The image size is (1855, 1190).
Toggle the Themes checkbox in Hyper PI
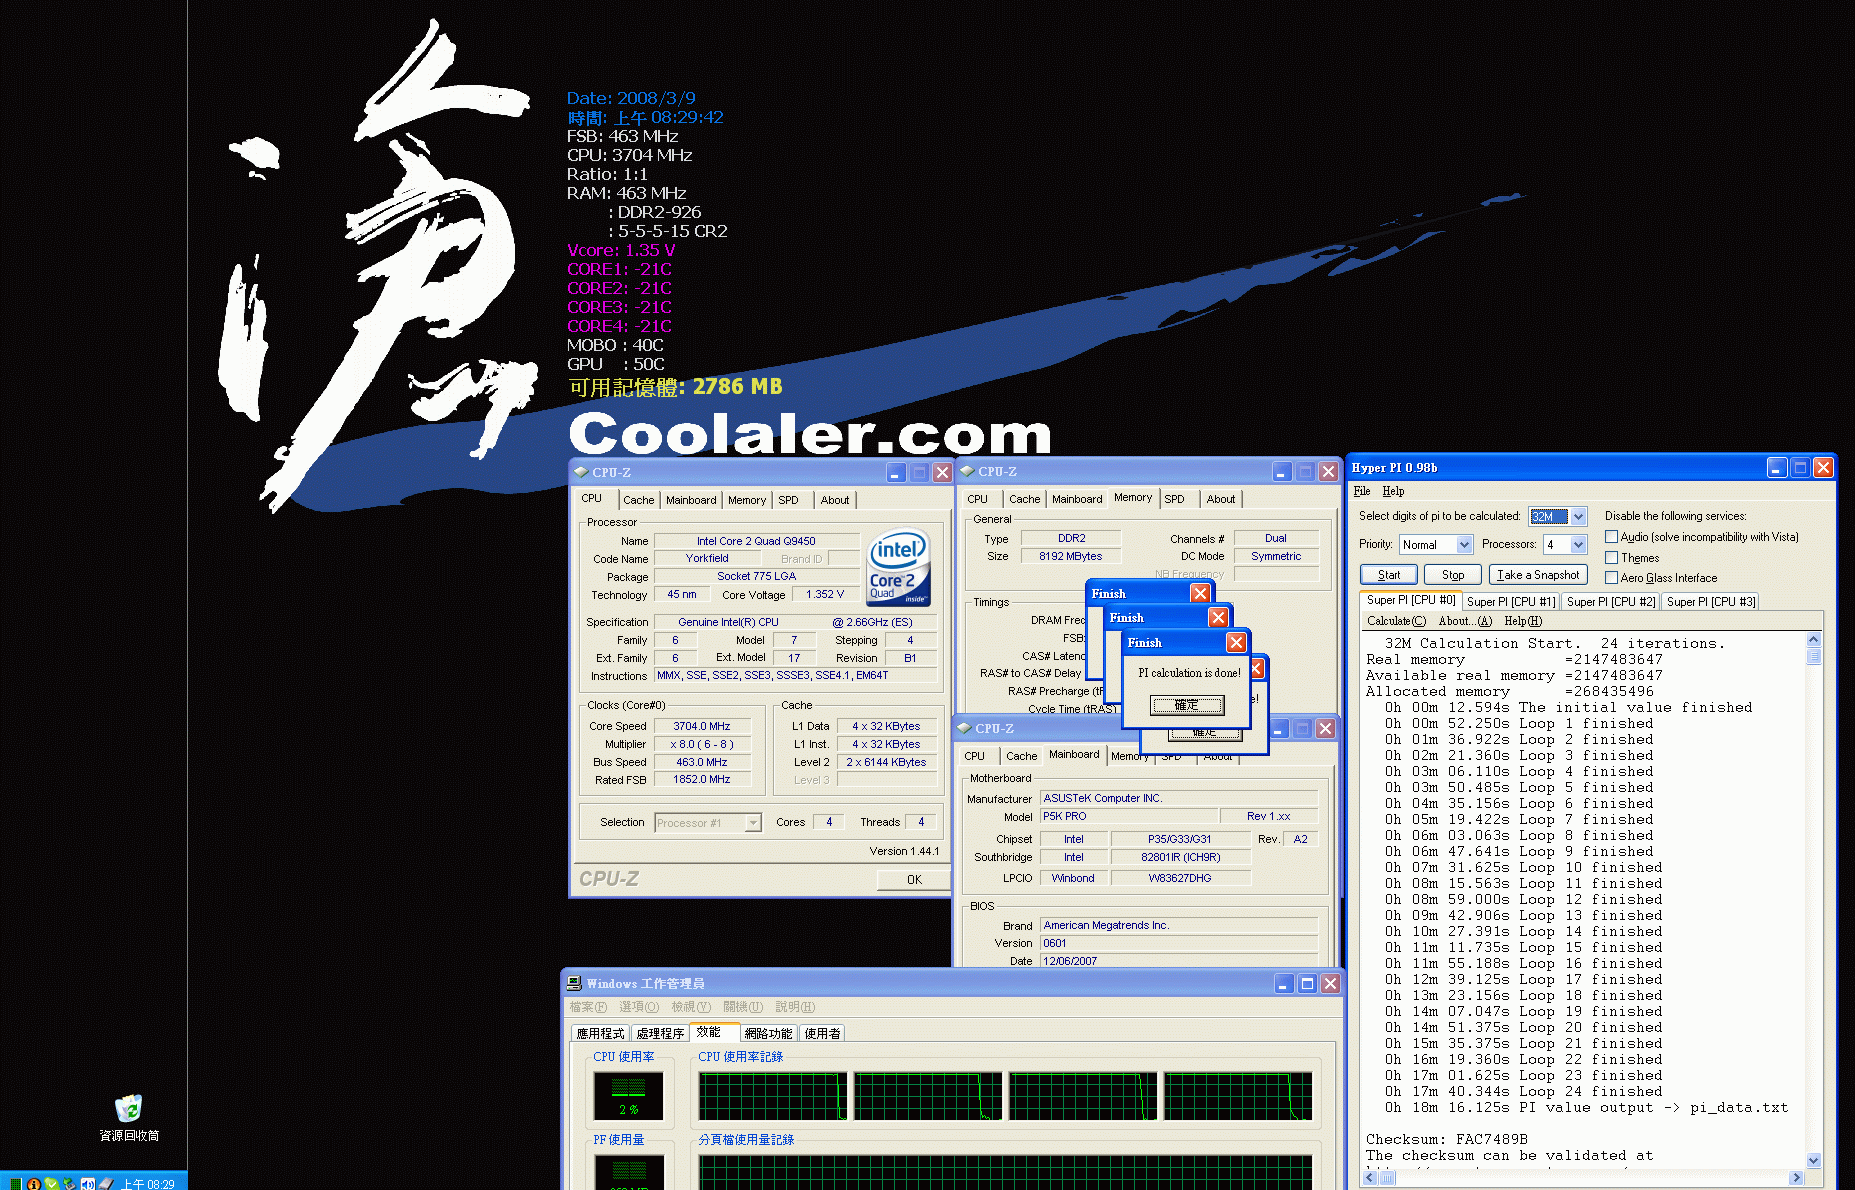(x=1611, y=557)
